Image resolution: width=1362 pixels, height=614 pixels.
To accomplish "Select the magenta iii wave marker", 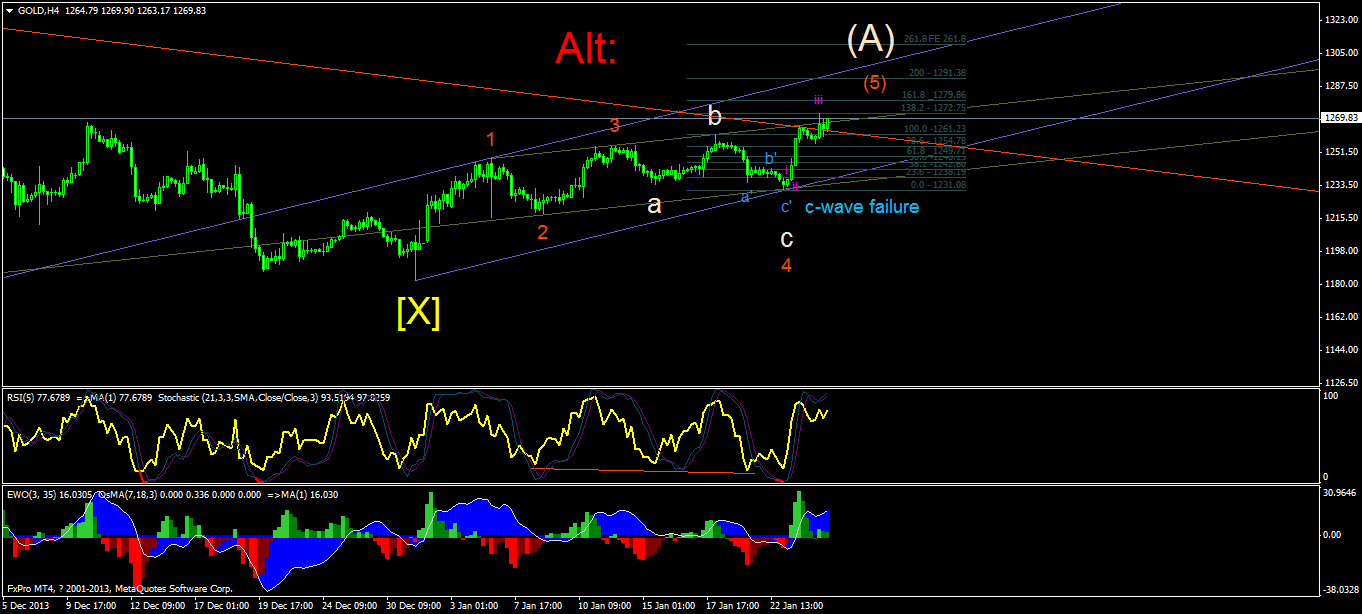I will (818, 100).
